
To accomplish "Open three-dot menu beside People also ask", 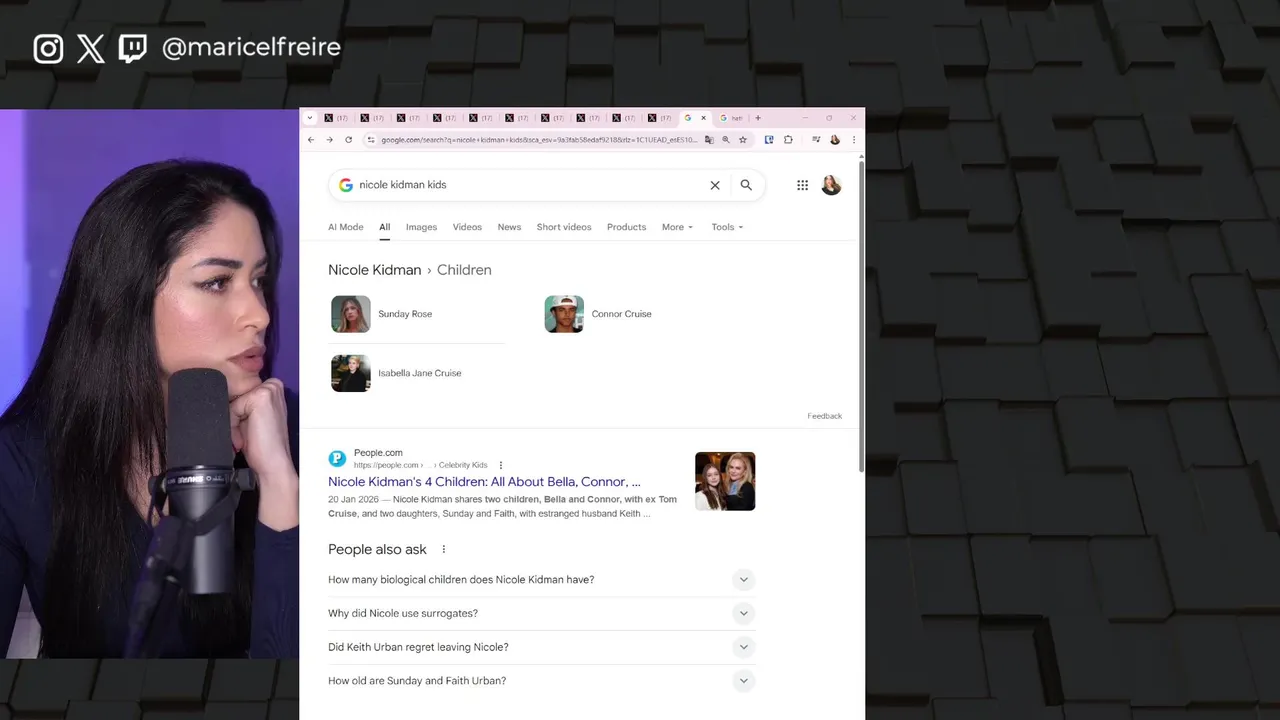I will click(x=444, y=549).
